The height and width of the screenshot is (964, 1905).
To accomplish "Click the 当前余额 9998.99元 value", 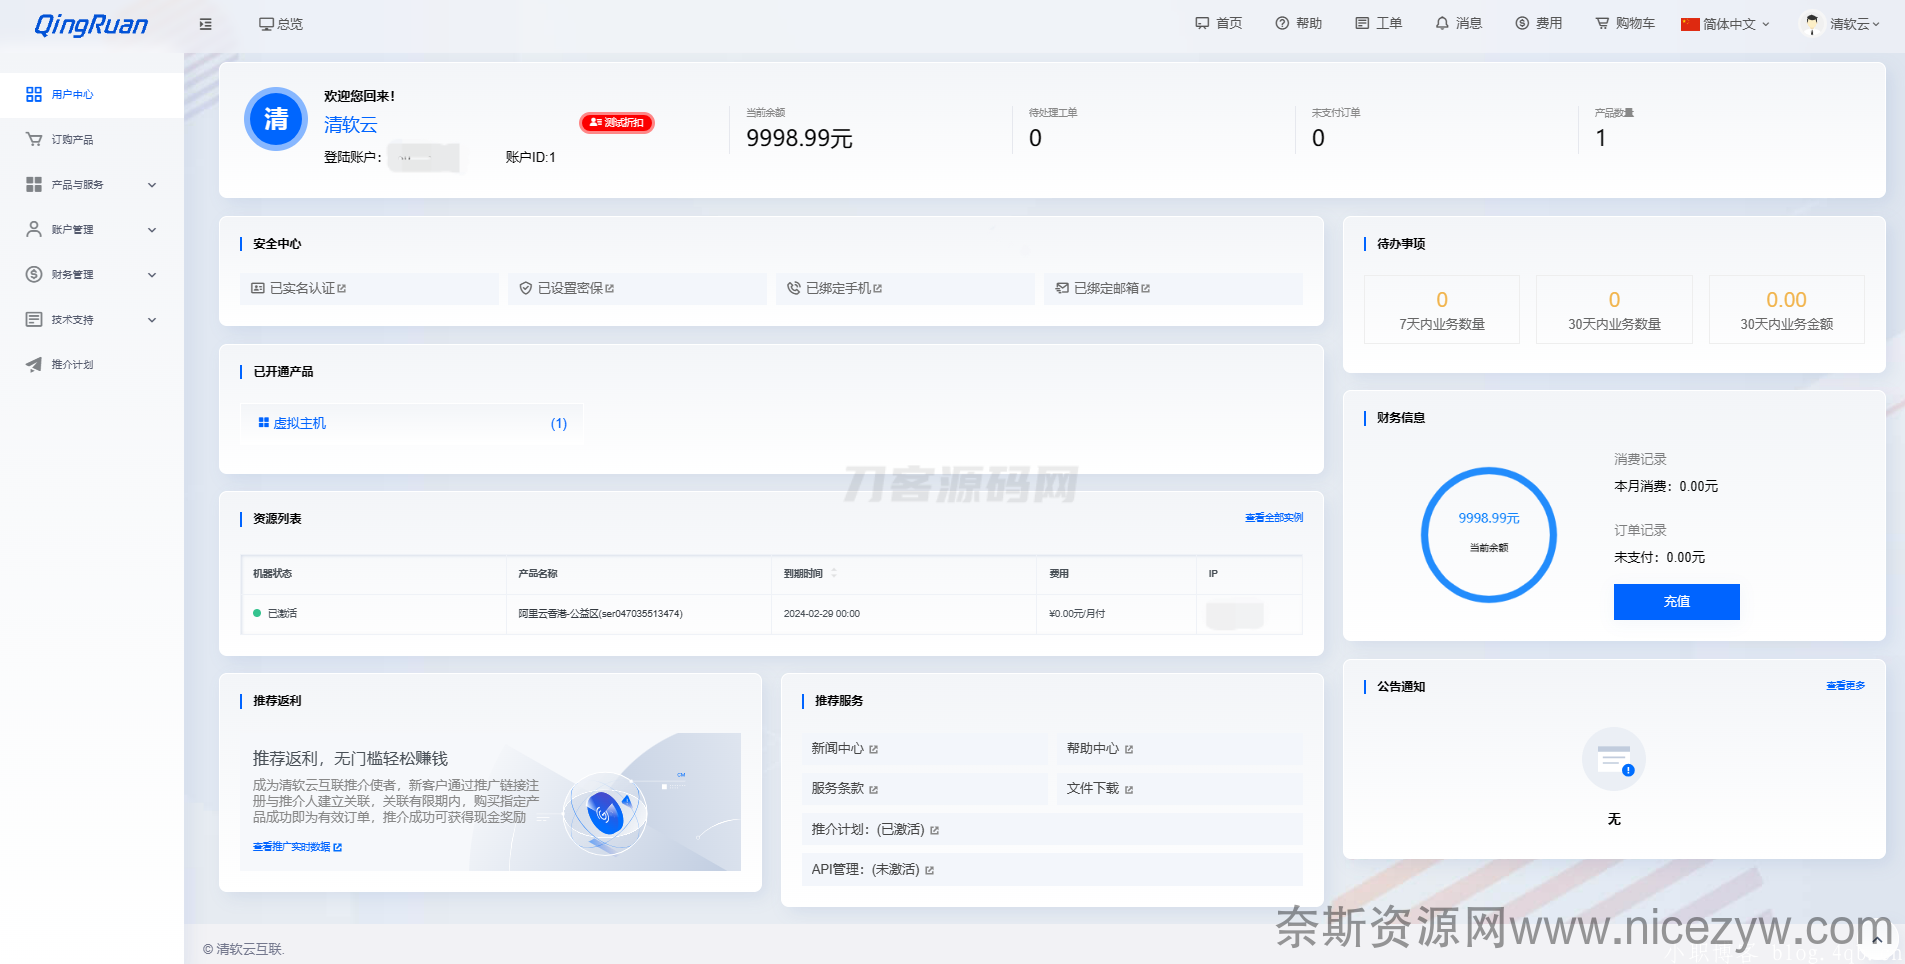I will [x=799, y=139].
